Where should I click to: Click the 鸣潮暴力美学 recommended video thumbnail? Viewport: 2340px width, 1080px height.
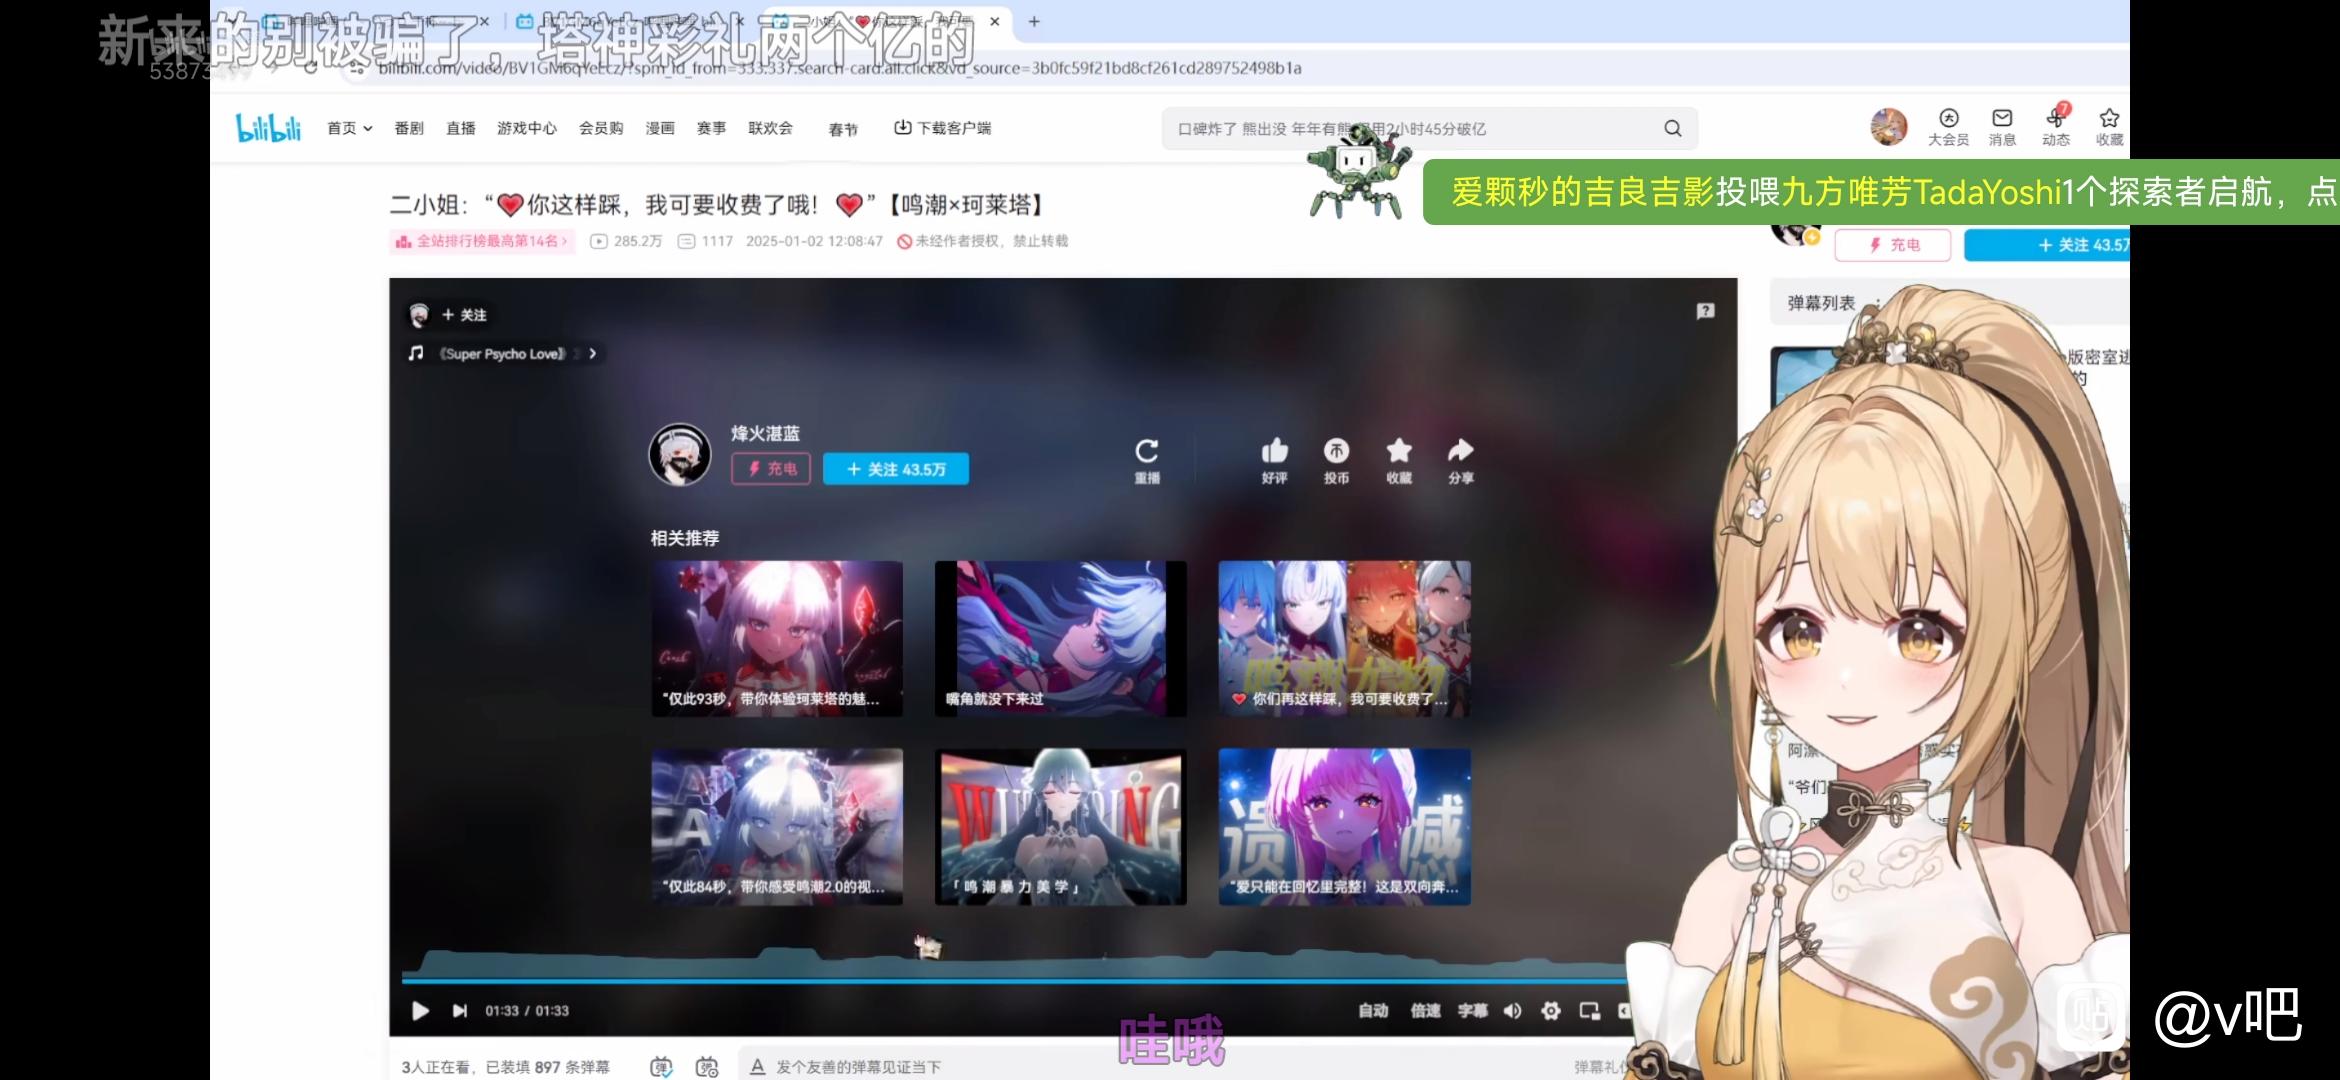[x=1060, y=826]
